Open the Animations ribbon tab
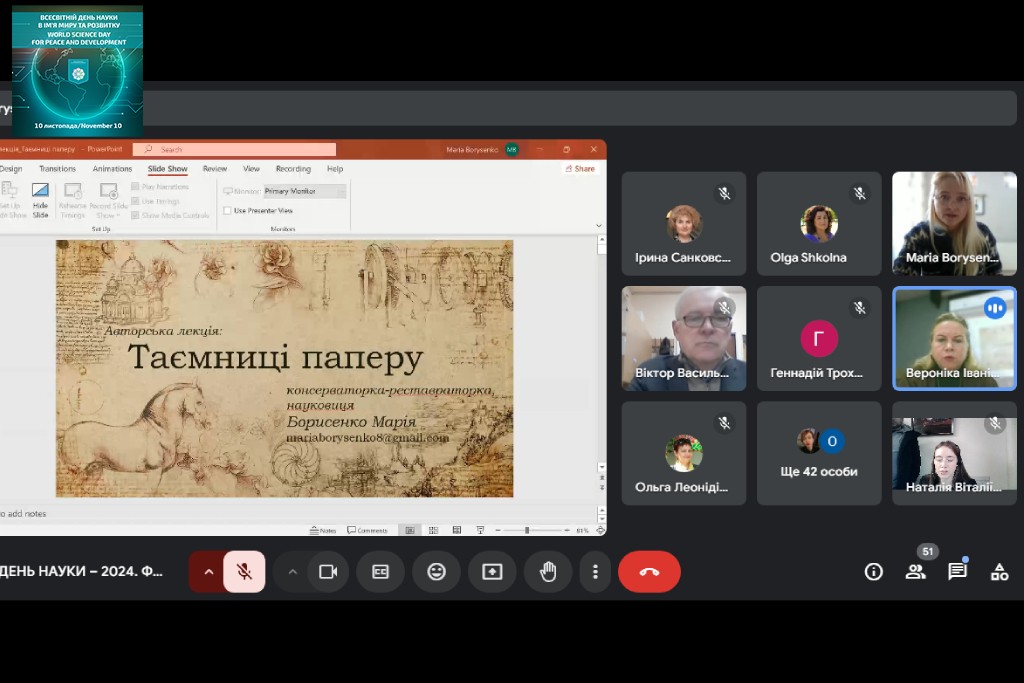 [112, 169]
